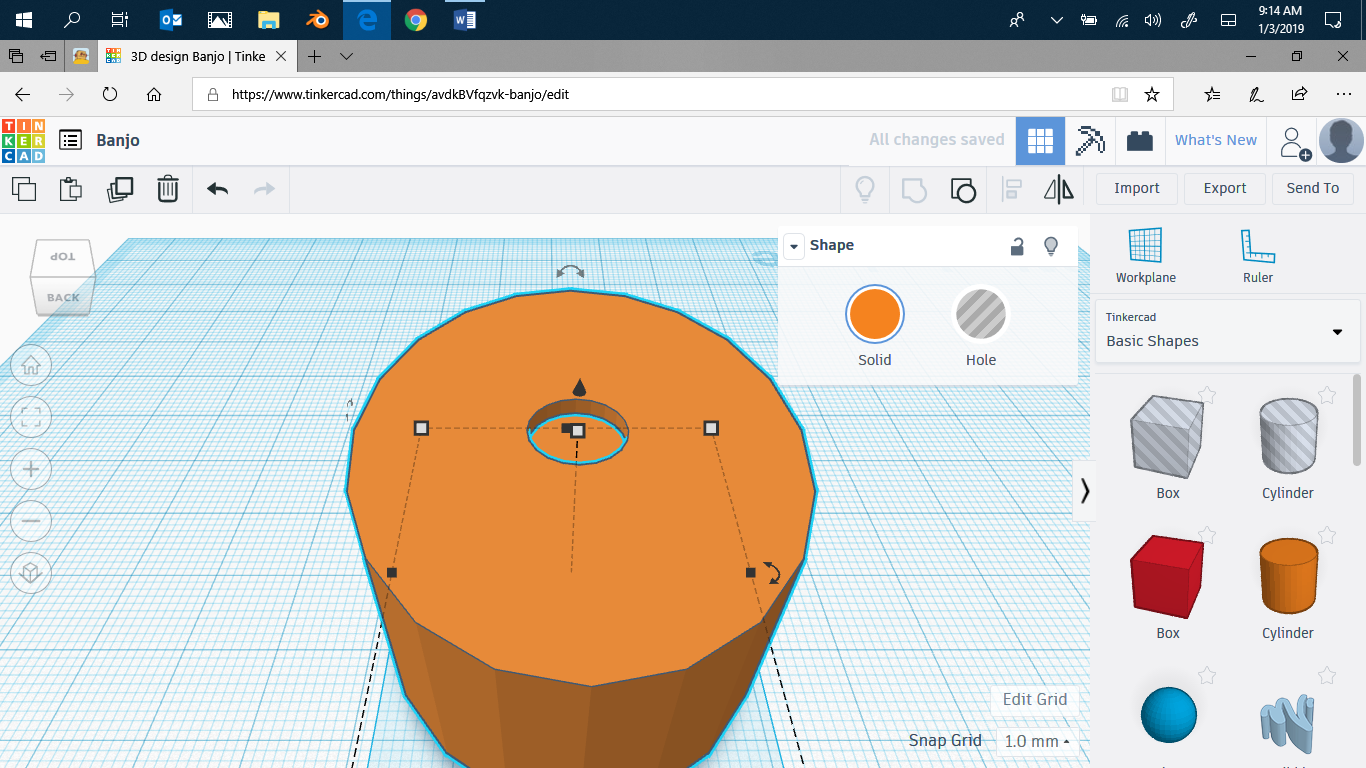Select the Workplane tool
1366x768 pixels.
tap(1146, 256)
